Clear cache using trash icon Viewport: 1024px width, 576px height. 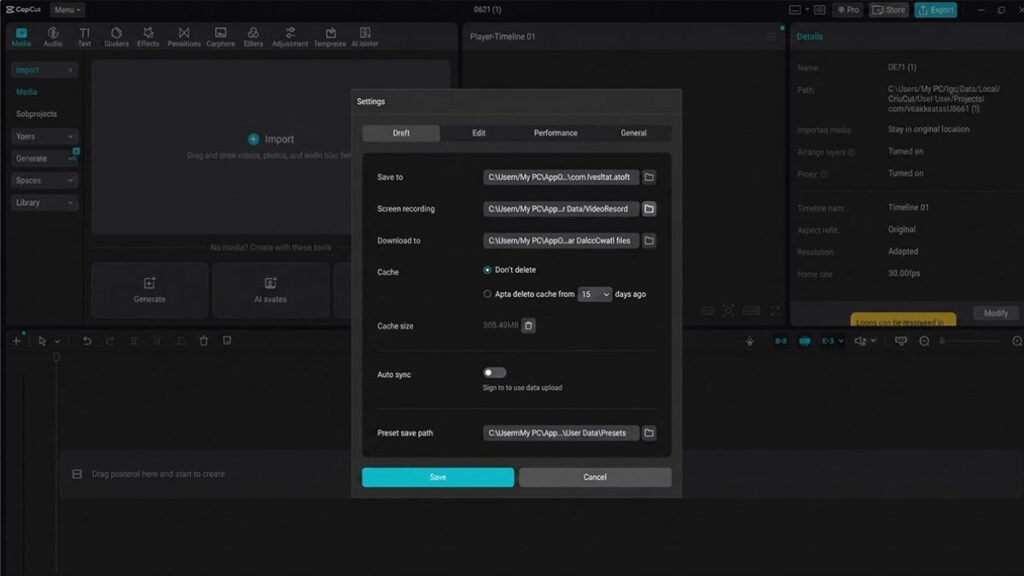pos(528,325)
